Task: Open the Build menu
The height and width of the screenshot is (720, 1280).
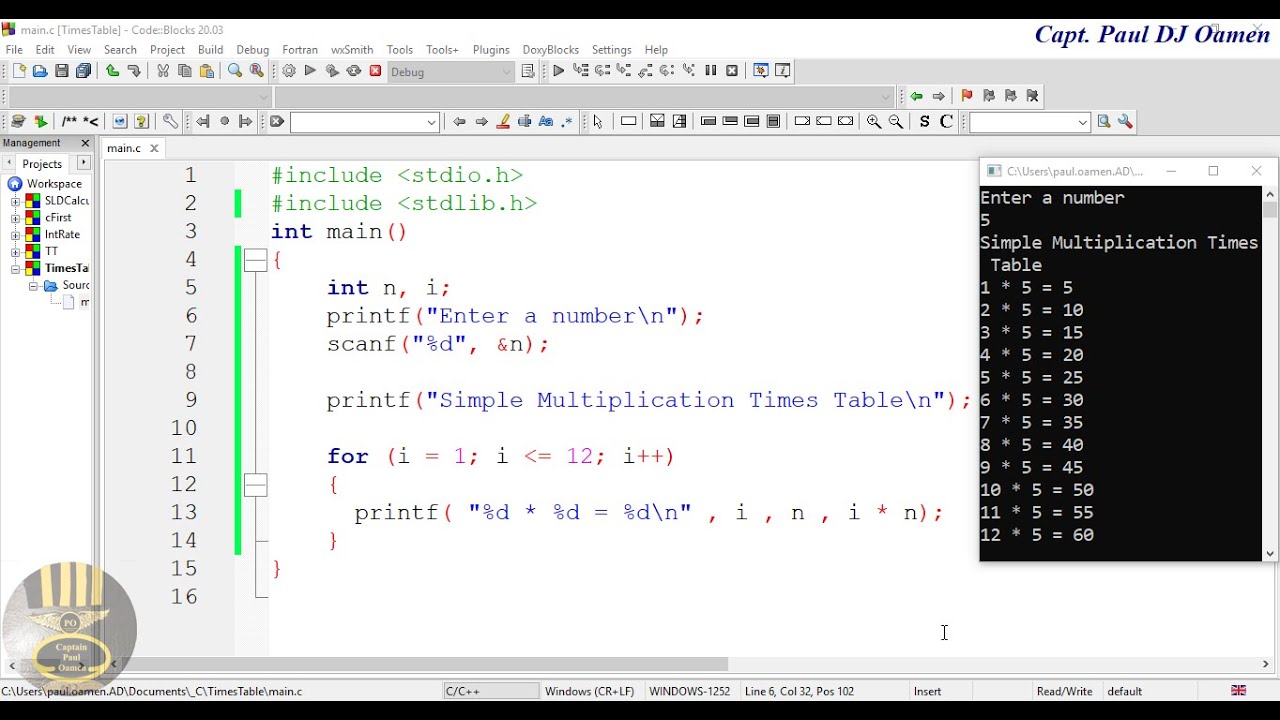Action: click(210, 49)
